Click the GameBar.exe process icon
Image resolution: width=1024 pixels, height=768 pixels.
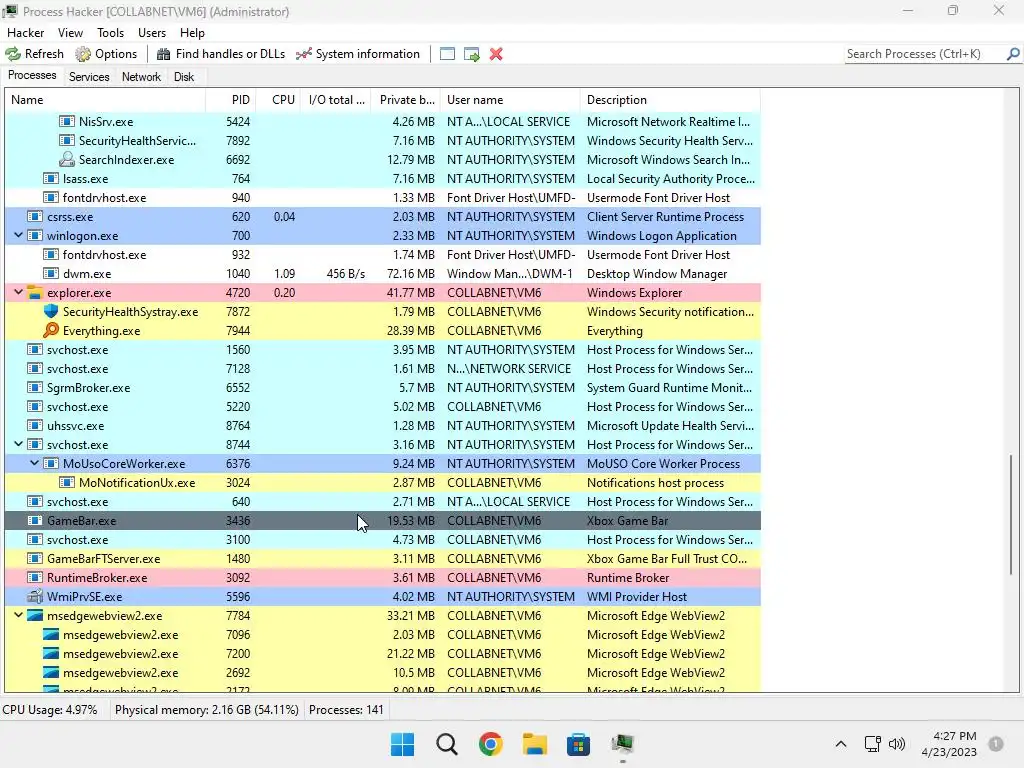35,520
